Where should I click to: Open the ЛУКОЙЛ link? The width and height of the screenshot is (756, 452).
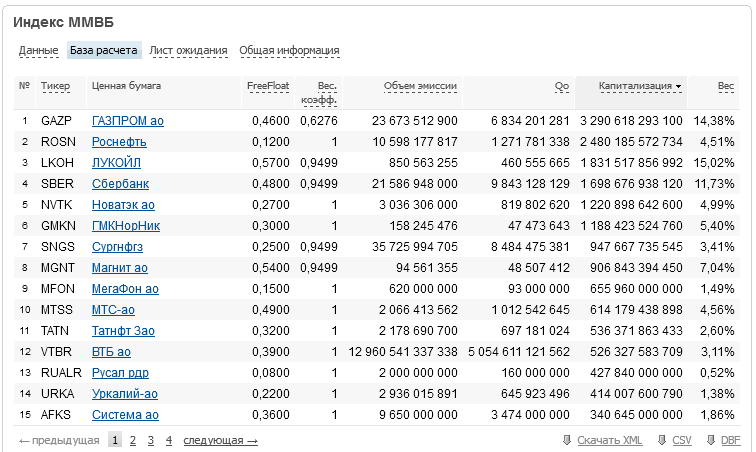click(116, 163)
